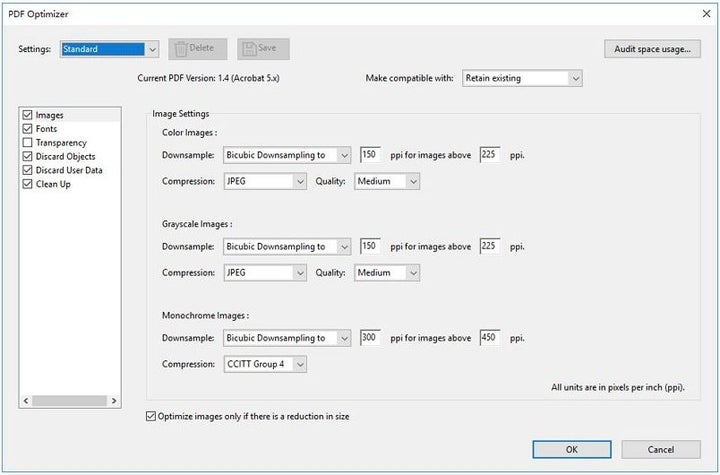The width and height of the screenshot is (720, 475).
Task: Expand the Make compatible with dropdown
Action: point(521,78)
